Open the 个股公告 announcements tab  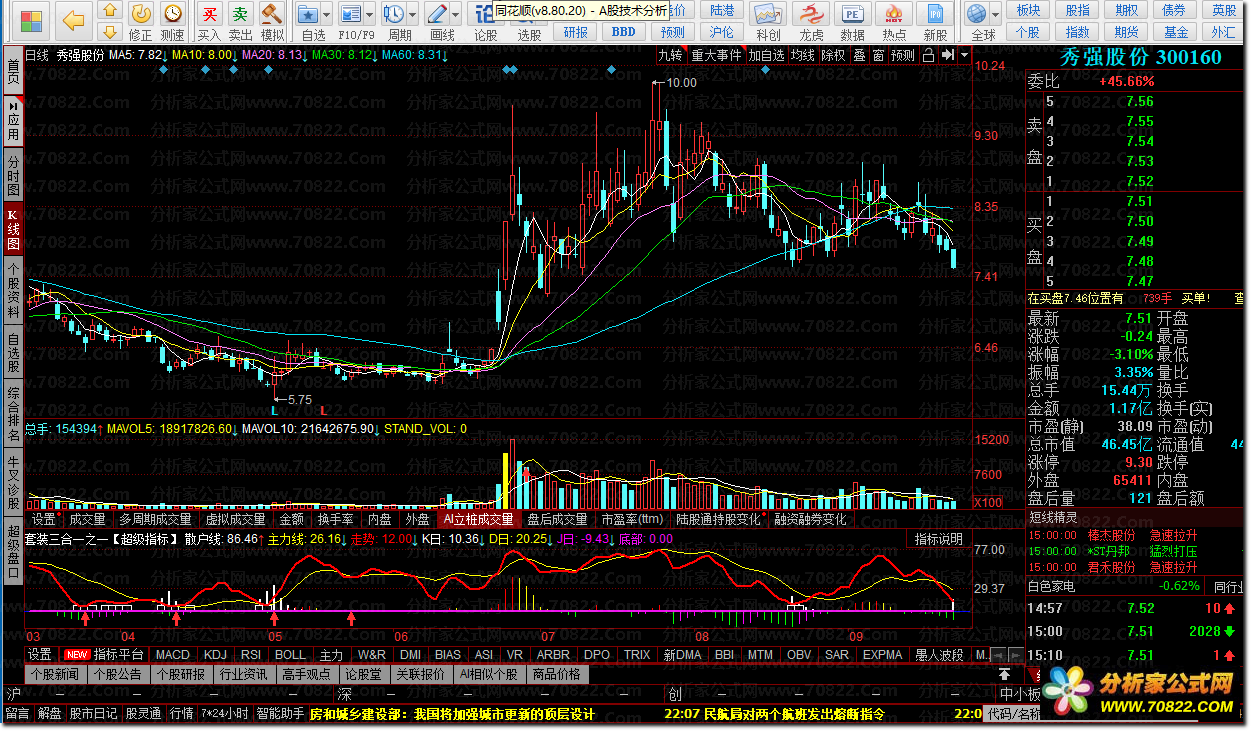coord(117,675)
